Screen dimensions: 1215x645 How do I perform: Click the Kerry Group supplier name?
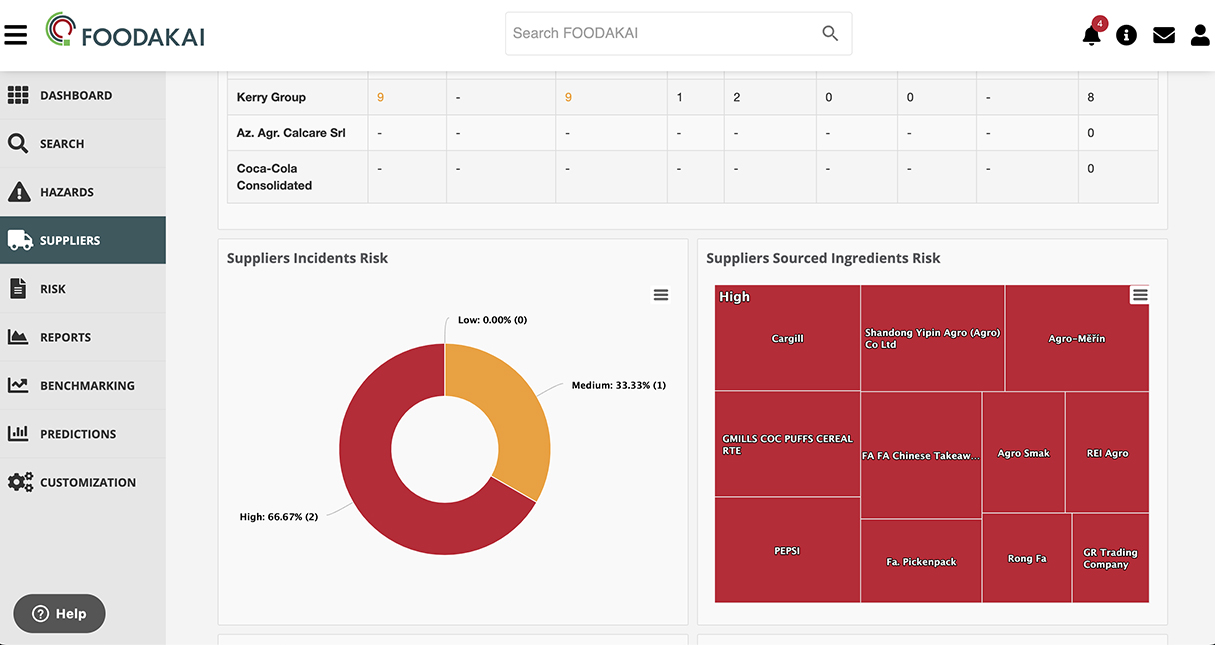[271, 97]
